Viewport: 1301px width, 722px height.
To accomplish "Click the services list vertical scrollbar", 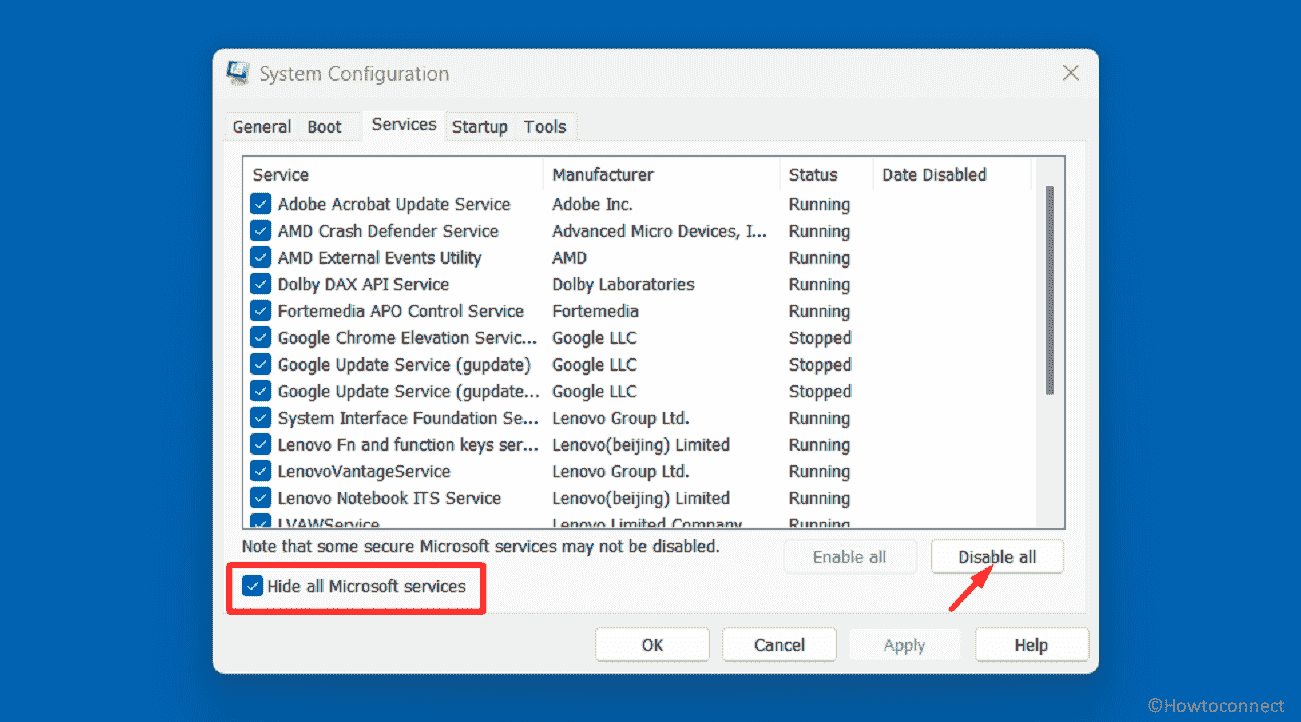I will click(1049, 290).
